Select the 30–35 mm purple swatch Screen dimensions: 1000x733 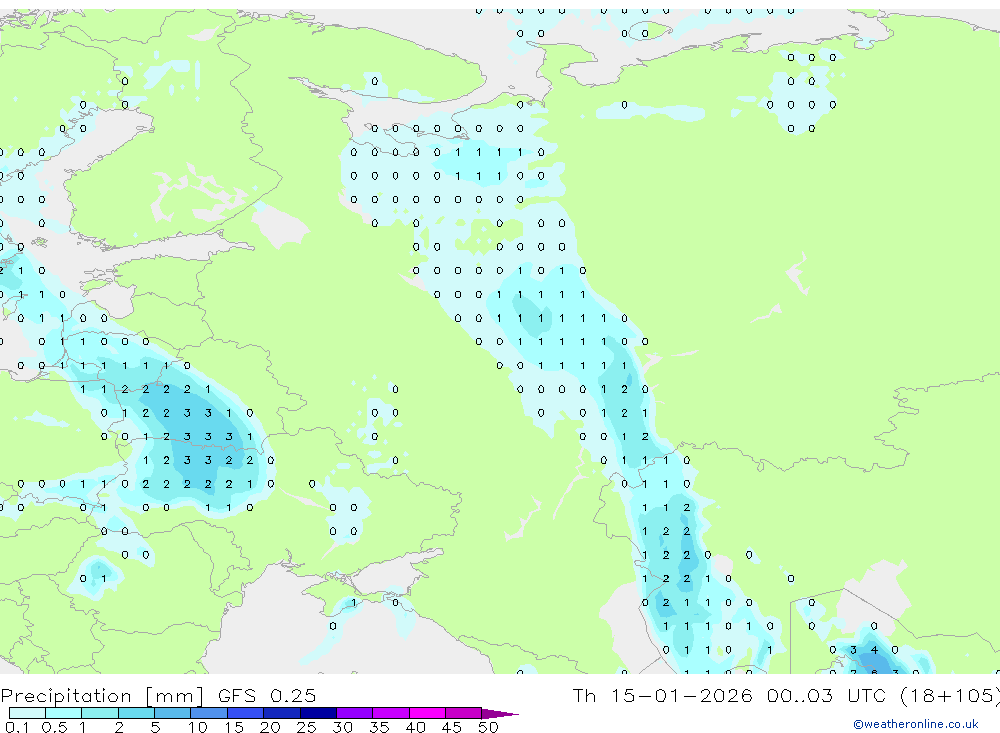(355, 713)
